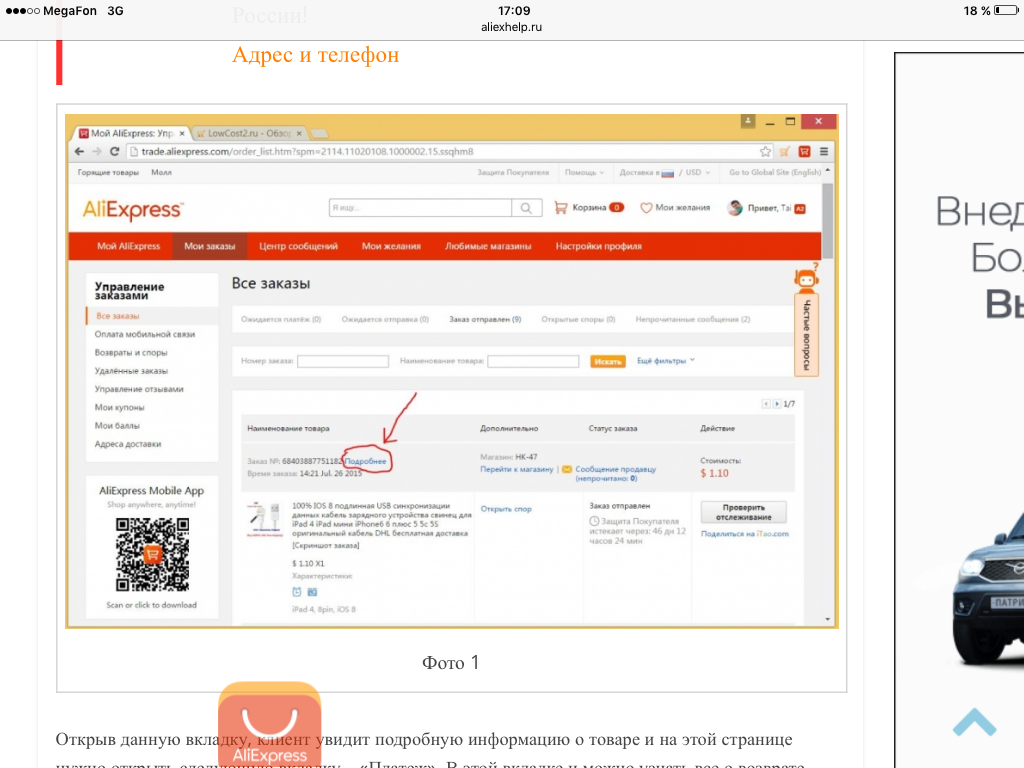1024x768 pixels.
Task: Open Мои баллы in the sidebar
Action: [x=117, y=426]
